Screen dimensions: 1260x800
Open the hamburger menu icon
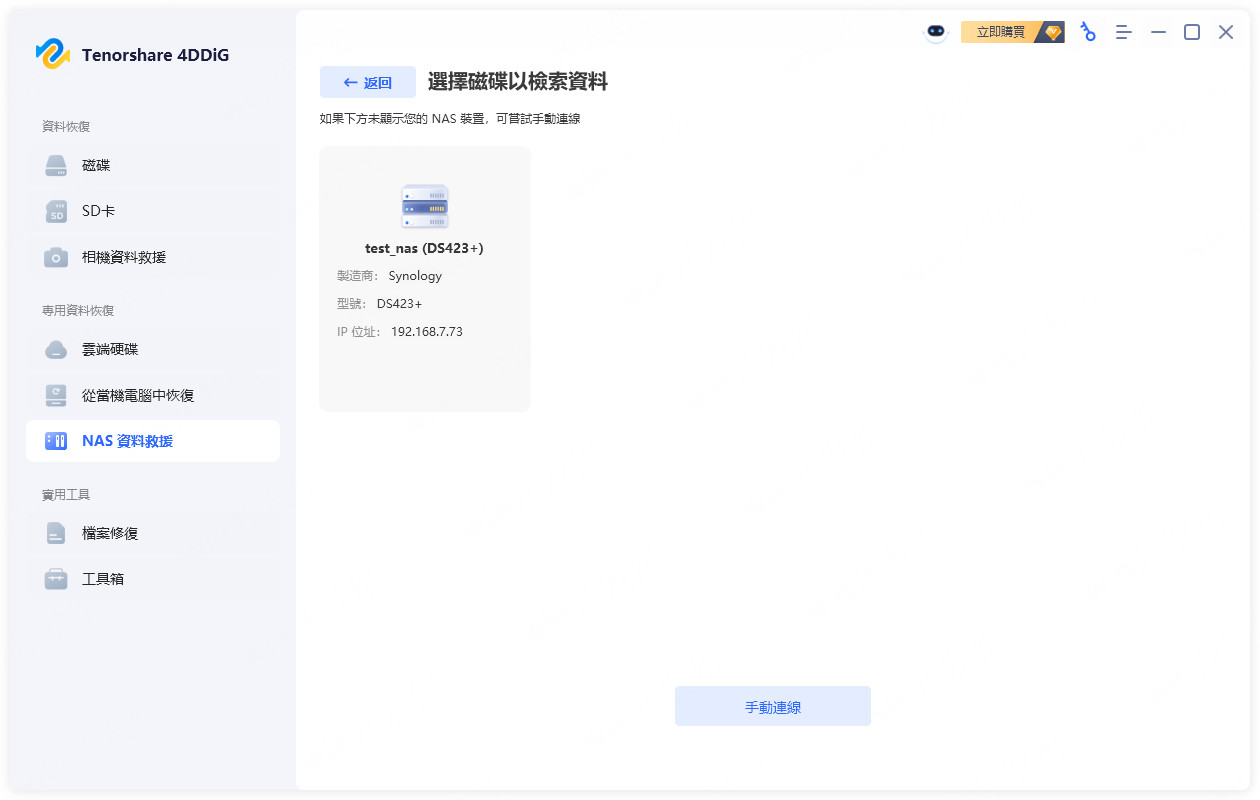point(1124,32)
